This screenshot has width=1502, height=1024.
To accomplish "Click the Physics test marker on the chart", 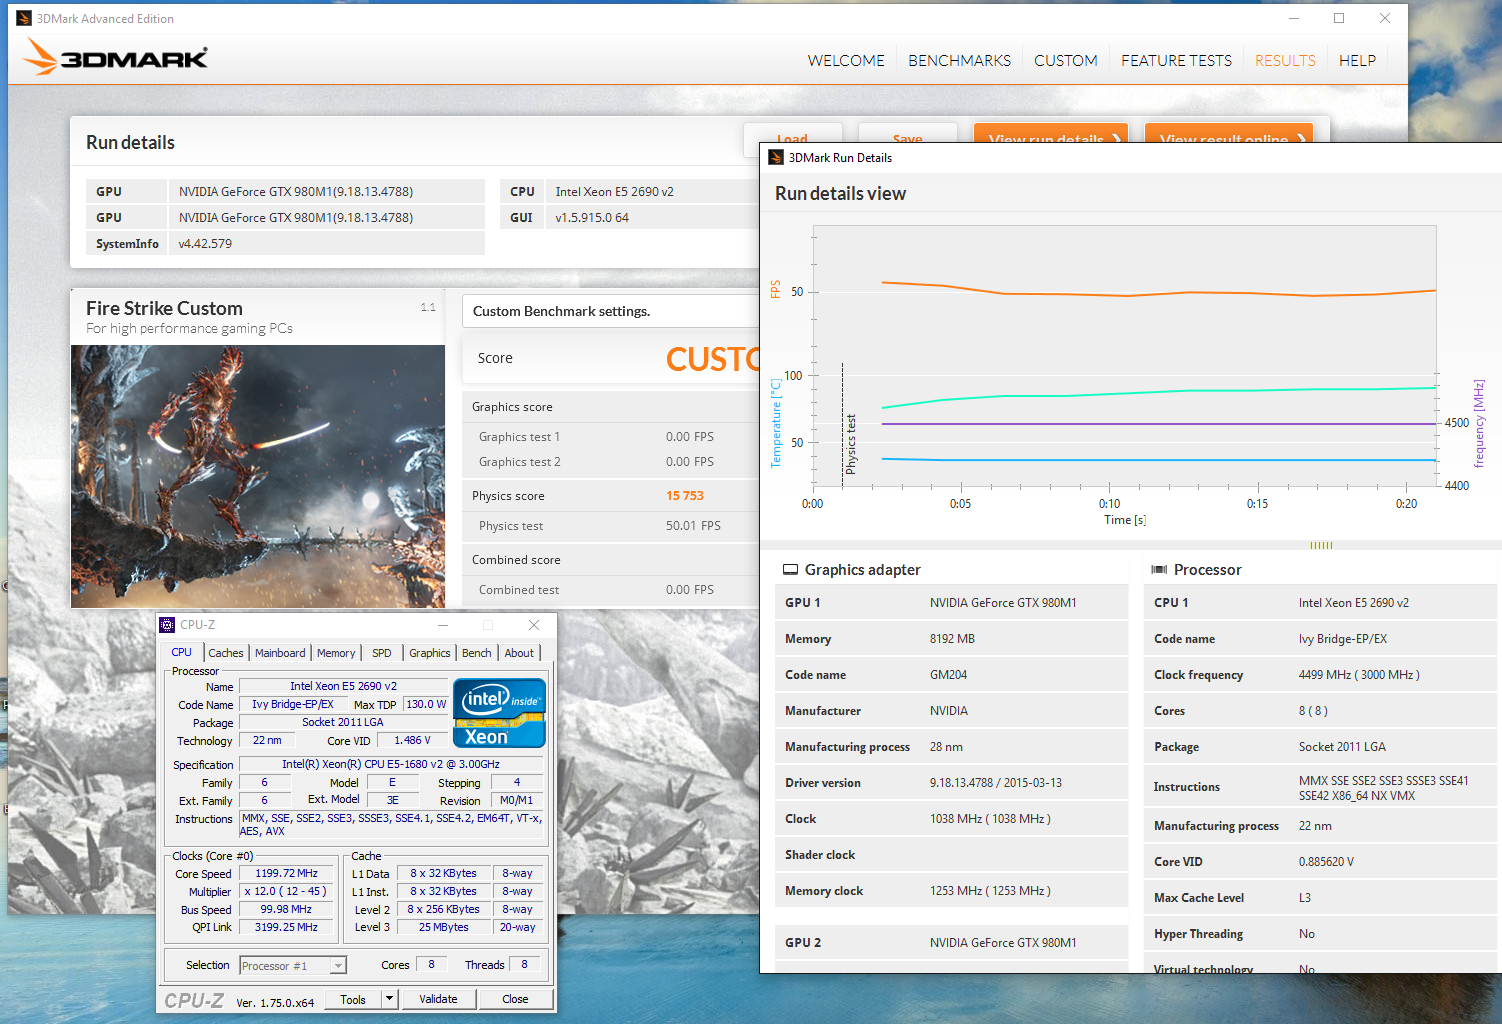I will click(x=851, y=443).
